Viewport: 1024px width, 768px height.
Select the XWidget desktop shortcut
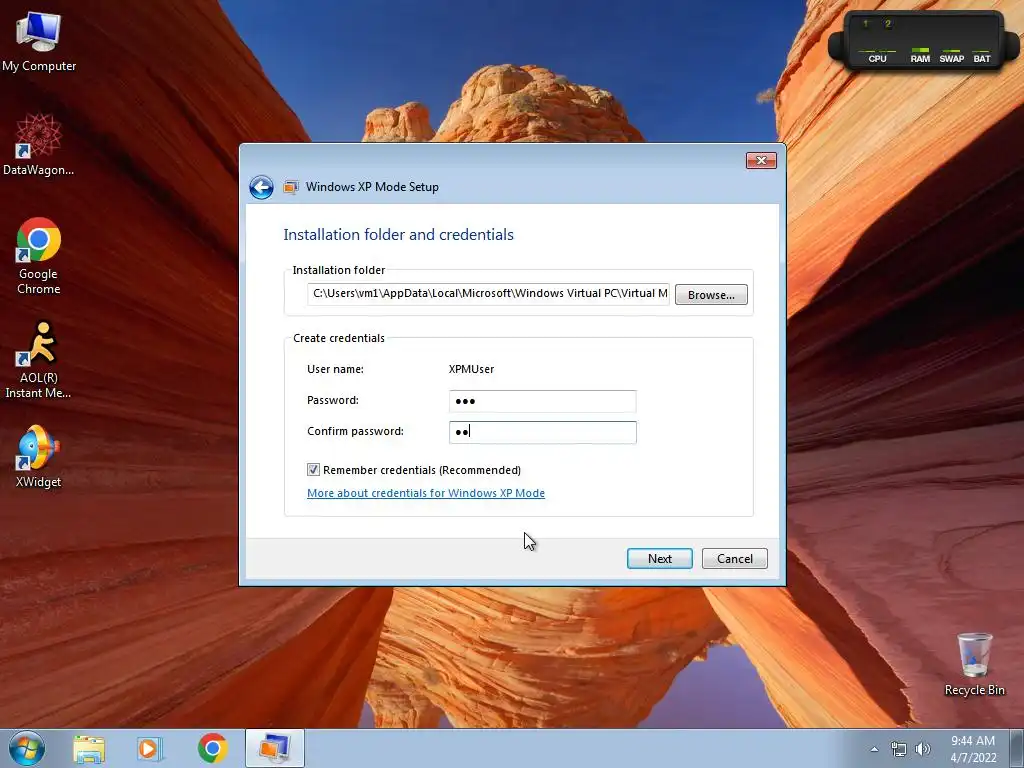pos(39,456)
